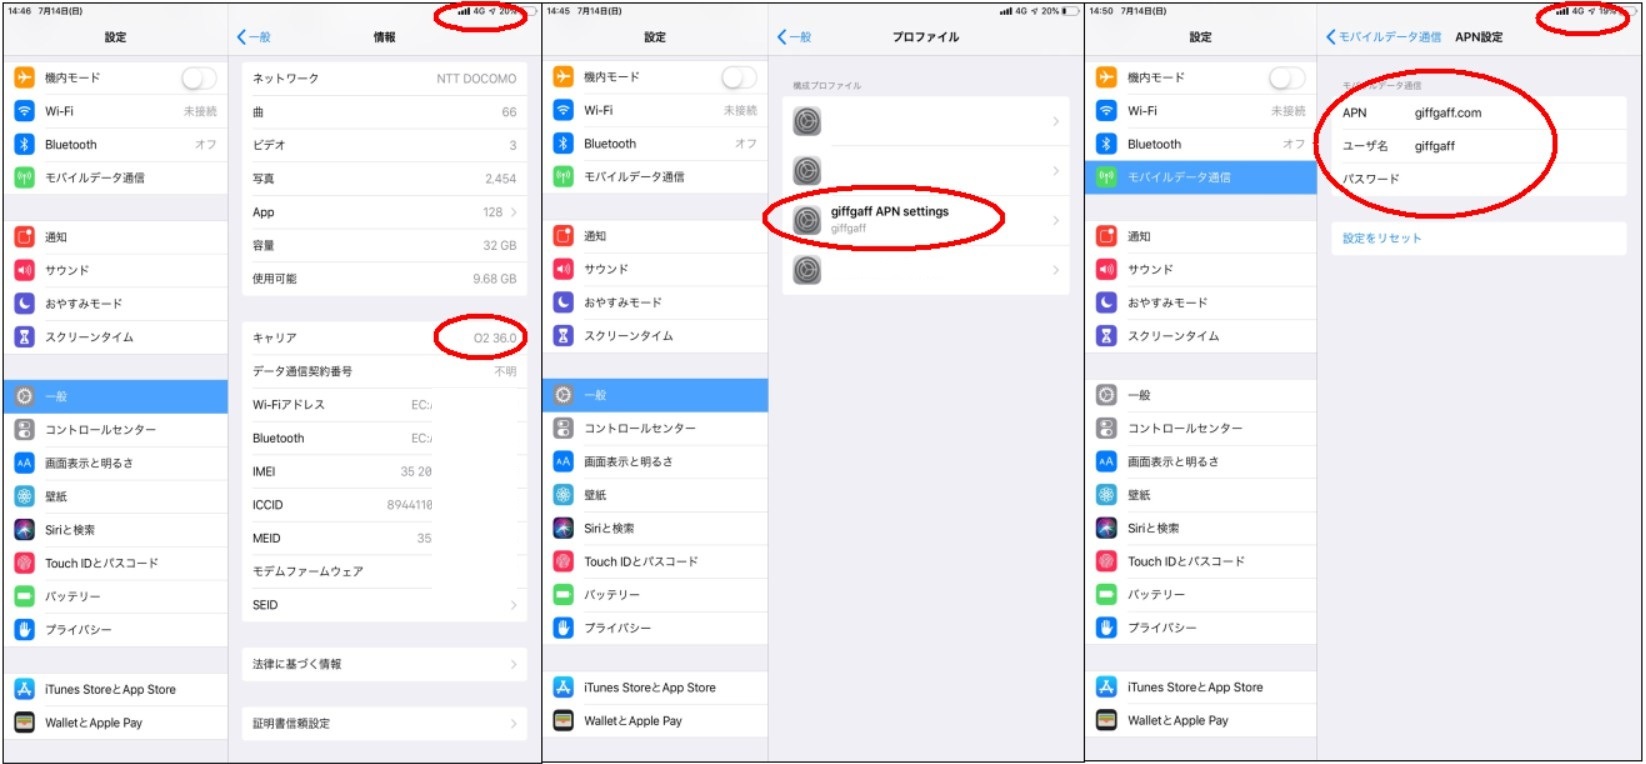Expand the SEID row chevron
Image resolution: width=1646 pixels, height=764 pixels.
pos(514,605)
